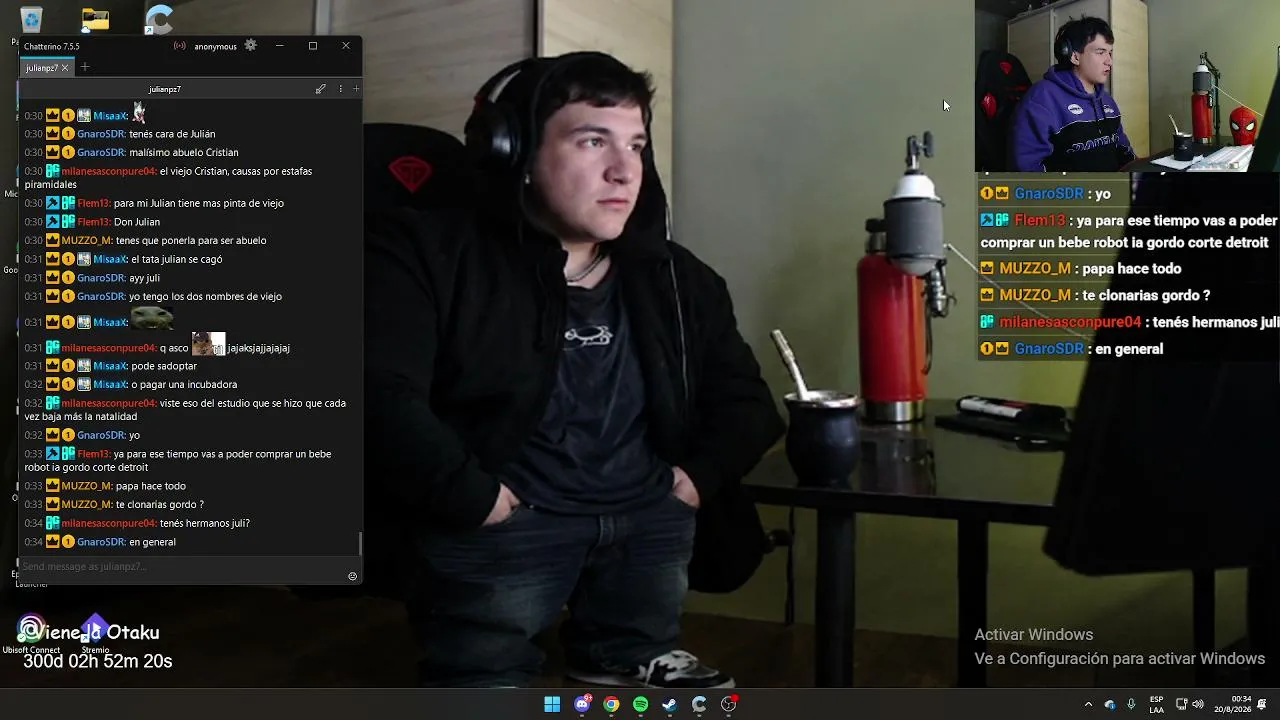Add a new tab in Chatterino
Image resolution: width=1280 pixels, height=720 pixels.
[85, 67]
